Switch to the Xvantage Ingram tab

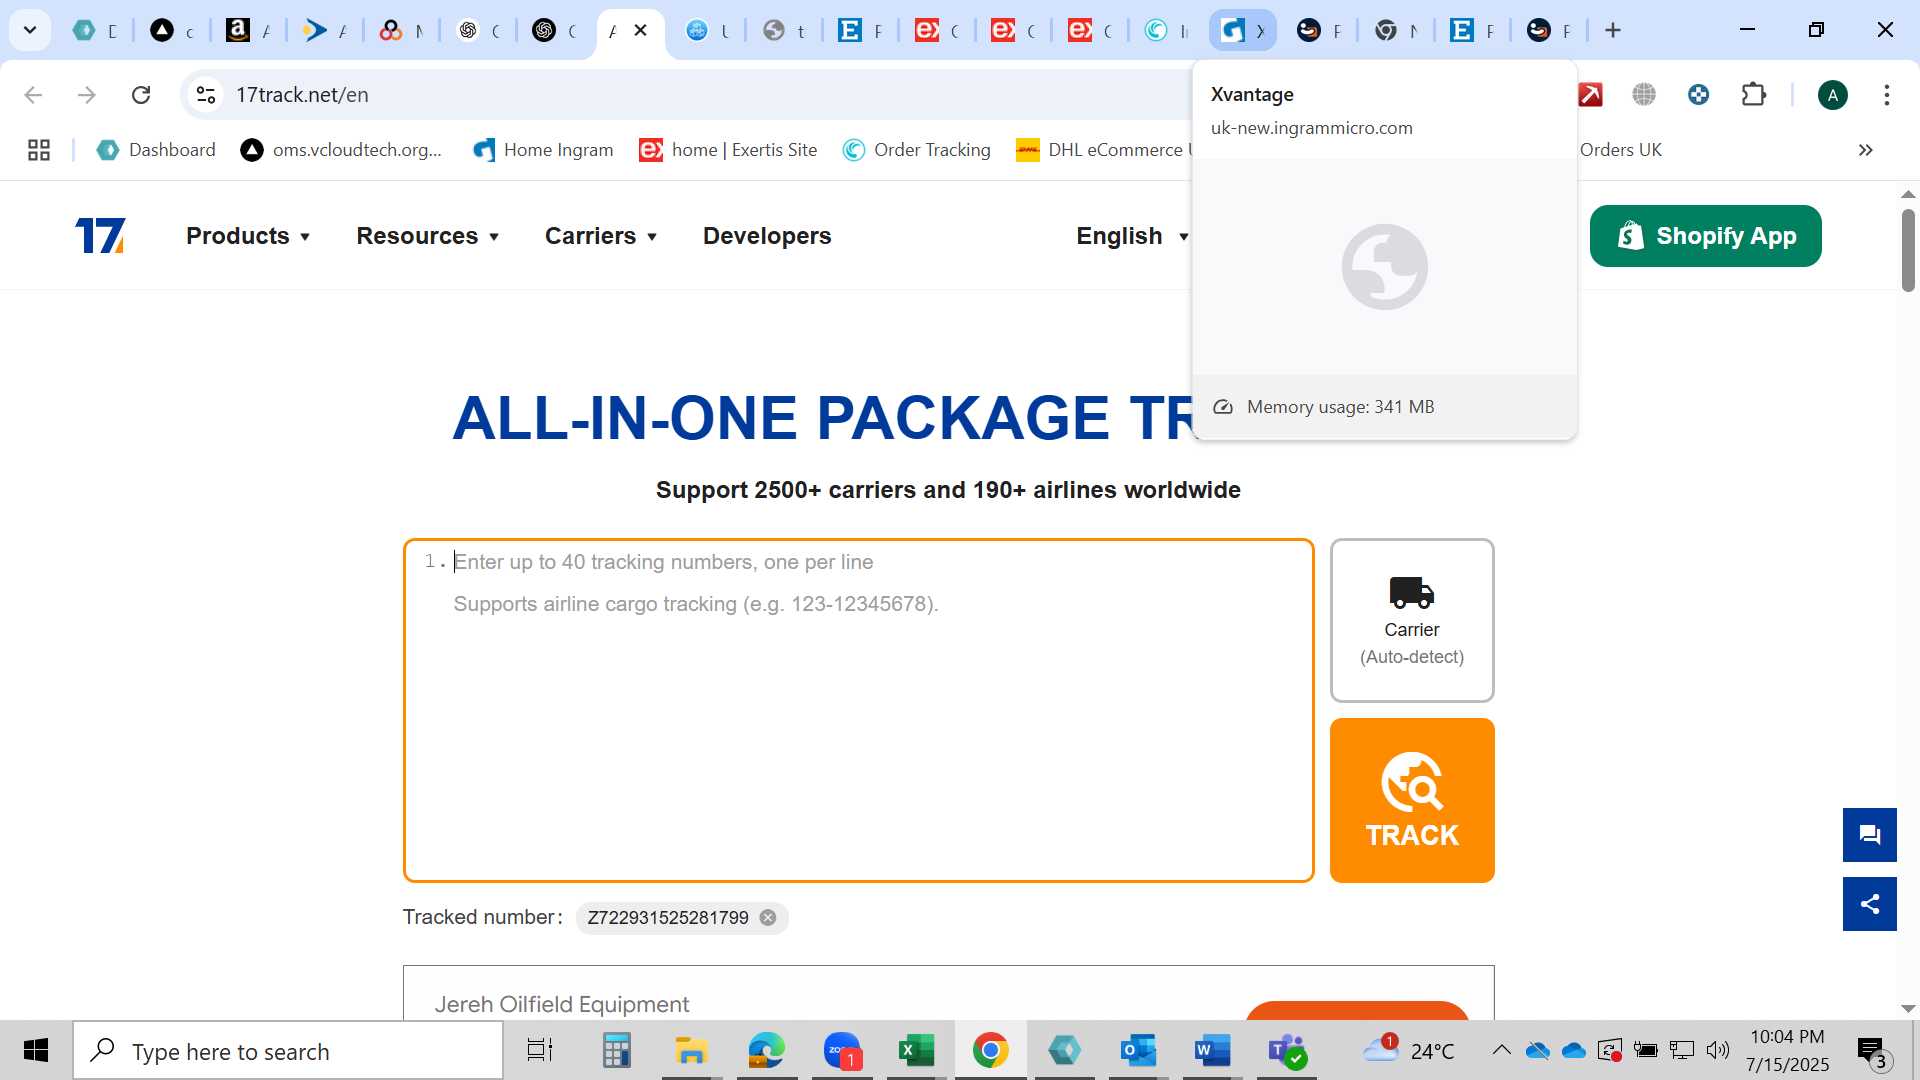[1243, 30]
